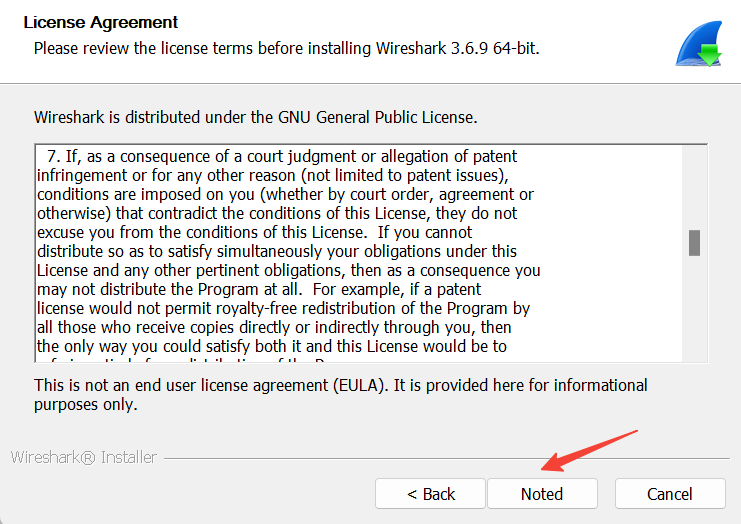Click the EULA informational note text
Viewport: 741px width, 524px height.
pos(340,394)
